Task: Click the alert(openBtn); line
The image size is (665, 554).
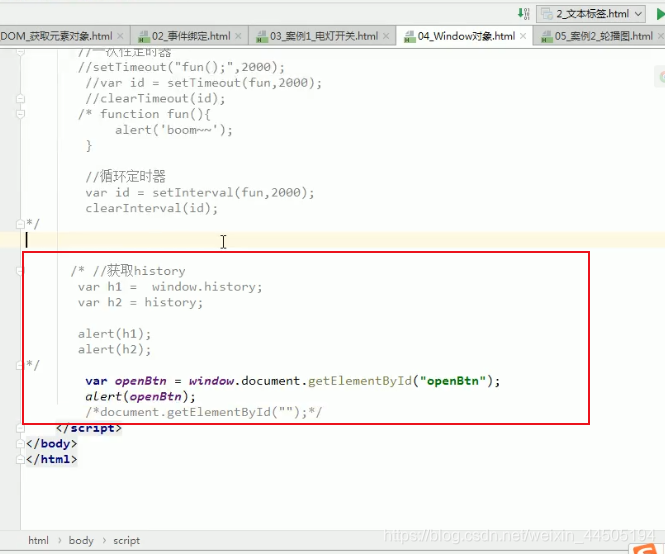Action: coord(140,397)
